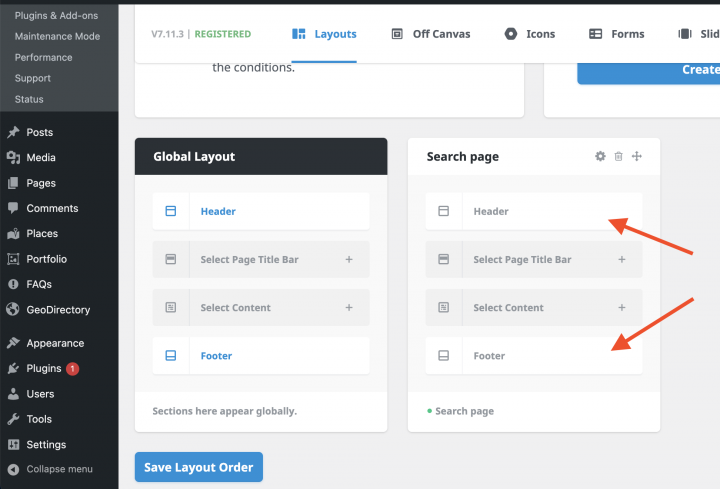720x489 pixels.
Task: Add Content section in Global Layout
Action: click(x=349, y=308)
